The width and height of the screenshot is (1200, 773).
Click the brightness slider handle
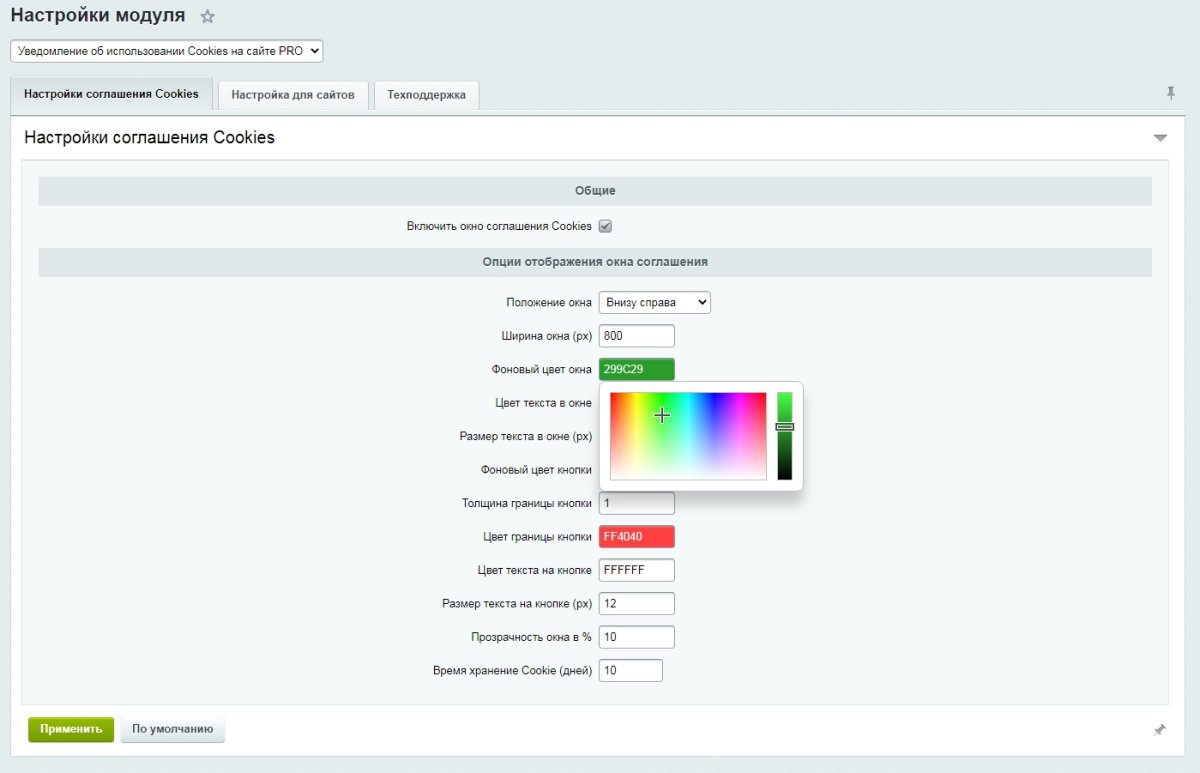pos(785,427)
